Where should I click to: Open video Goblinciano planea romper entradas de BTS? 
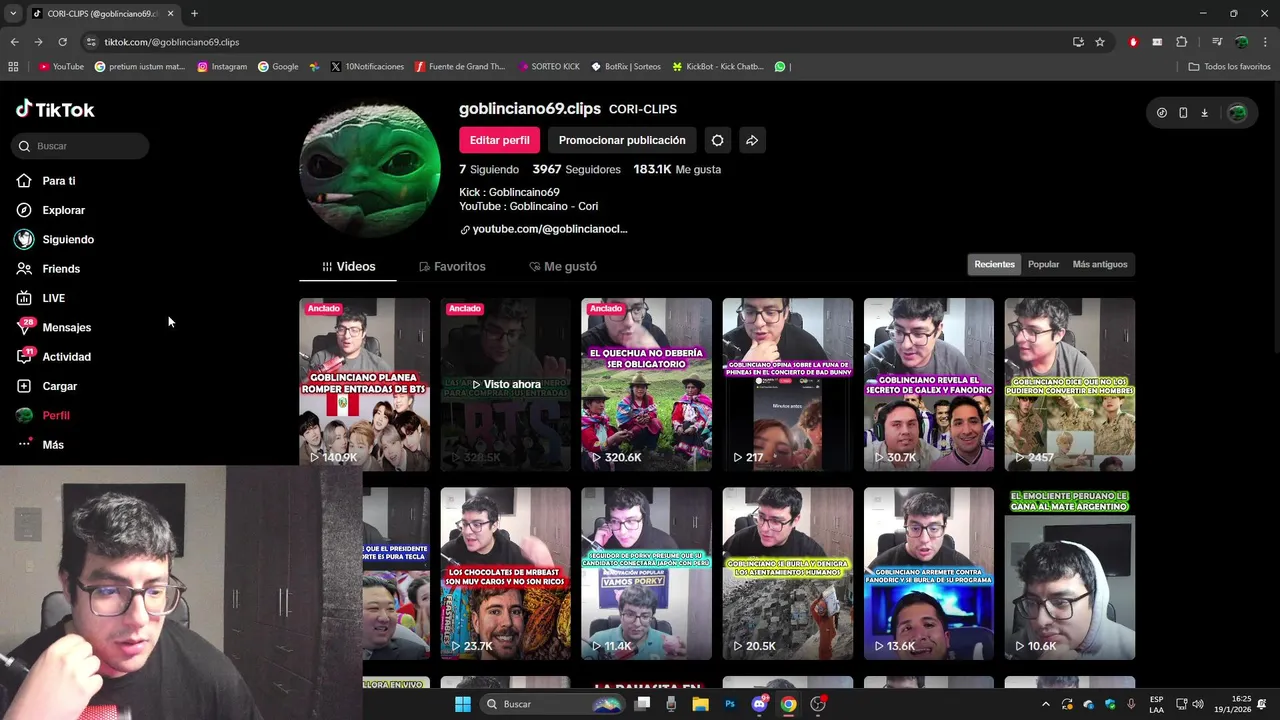pos(364,384)
